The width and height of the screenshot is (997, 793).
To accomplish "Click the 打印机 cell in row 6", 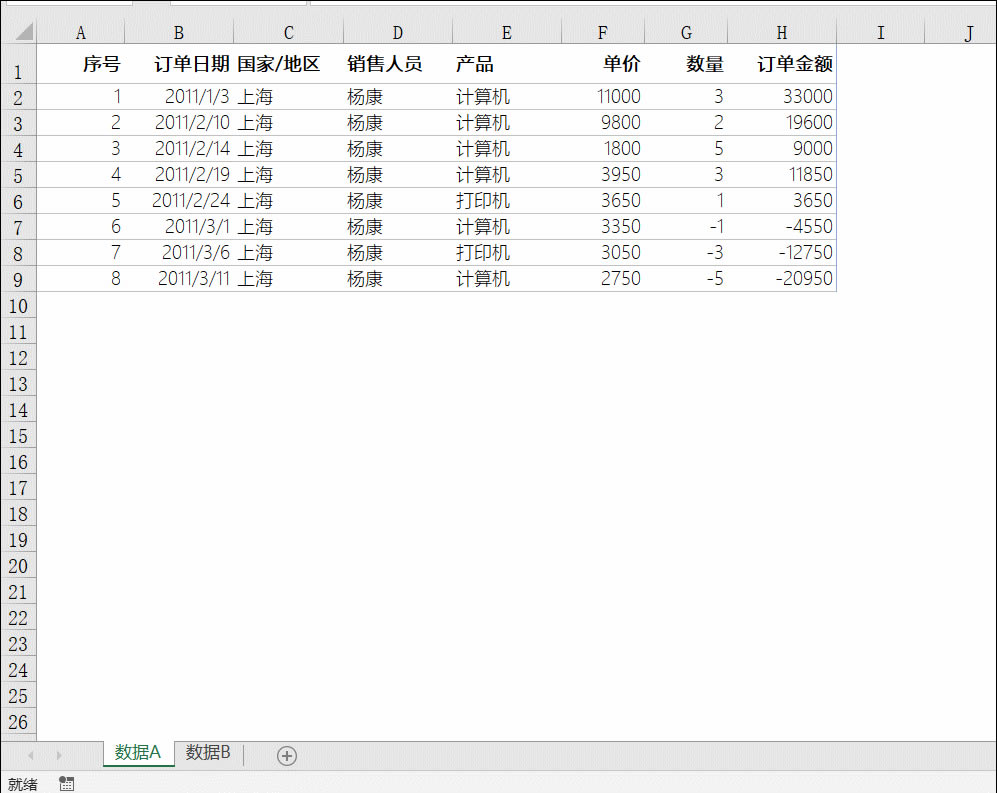I will point(483,200).
